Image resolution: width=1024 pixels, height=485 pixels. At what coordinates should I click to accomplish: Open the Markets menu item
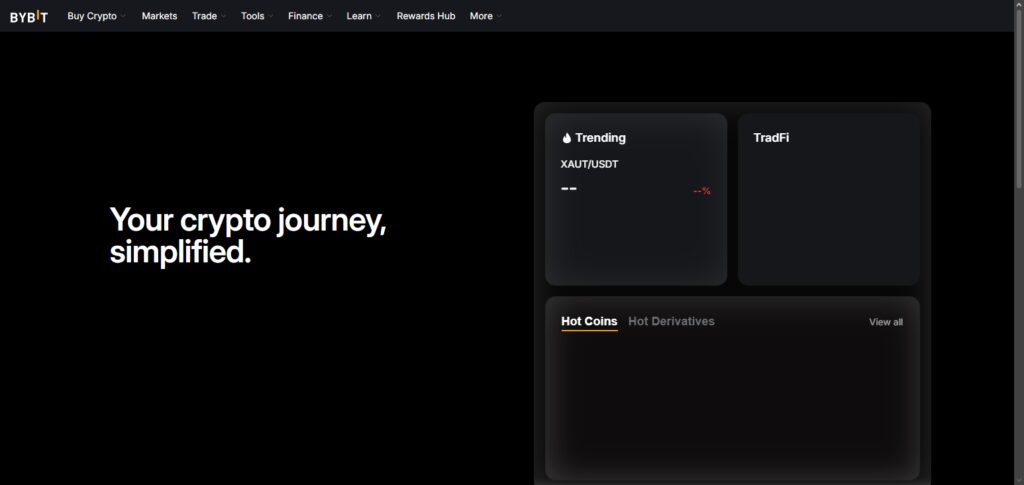(159, 16)
